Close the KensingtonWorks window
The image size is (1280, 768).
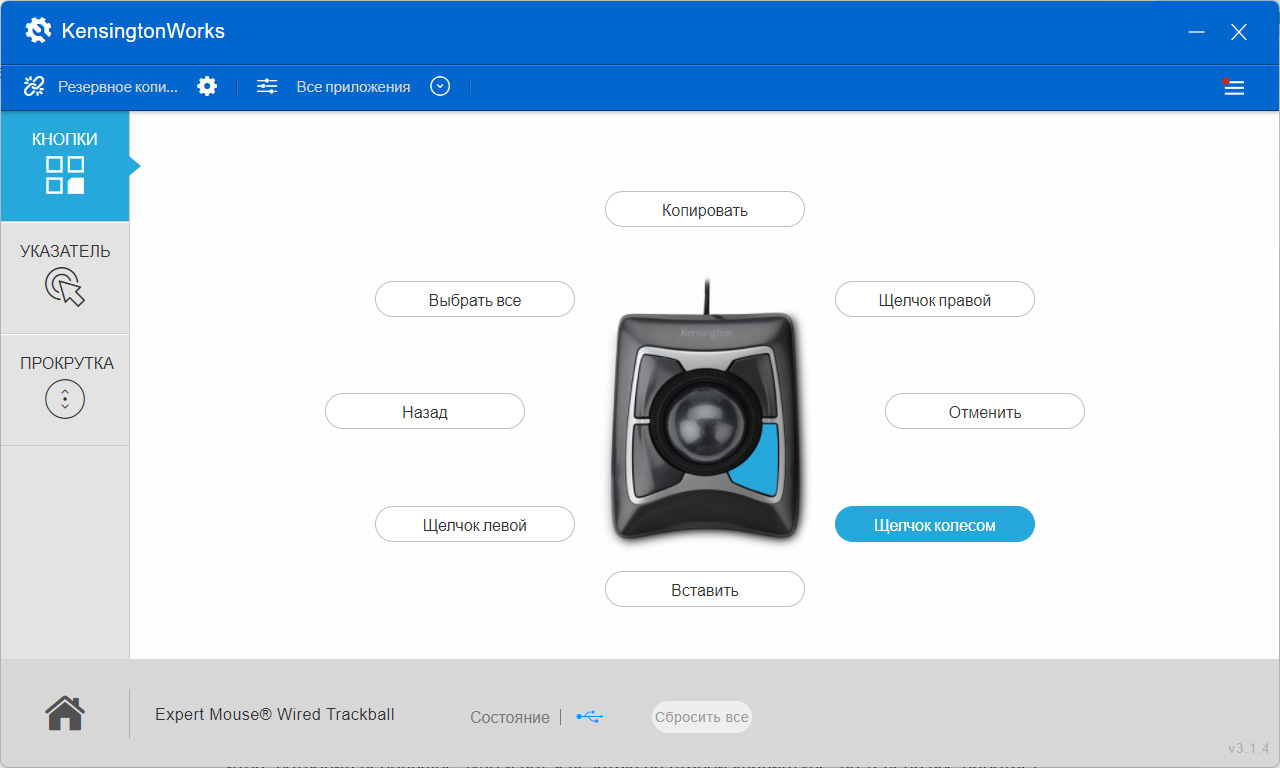1239,32
